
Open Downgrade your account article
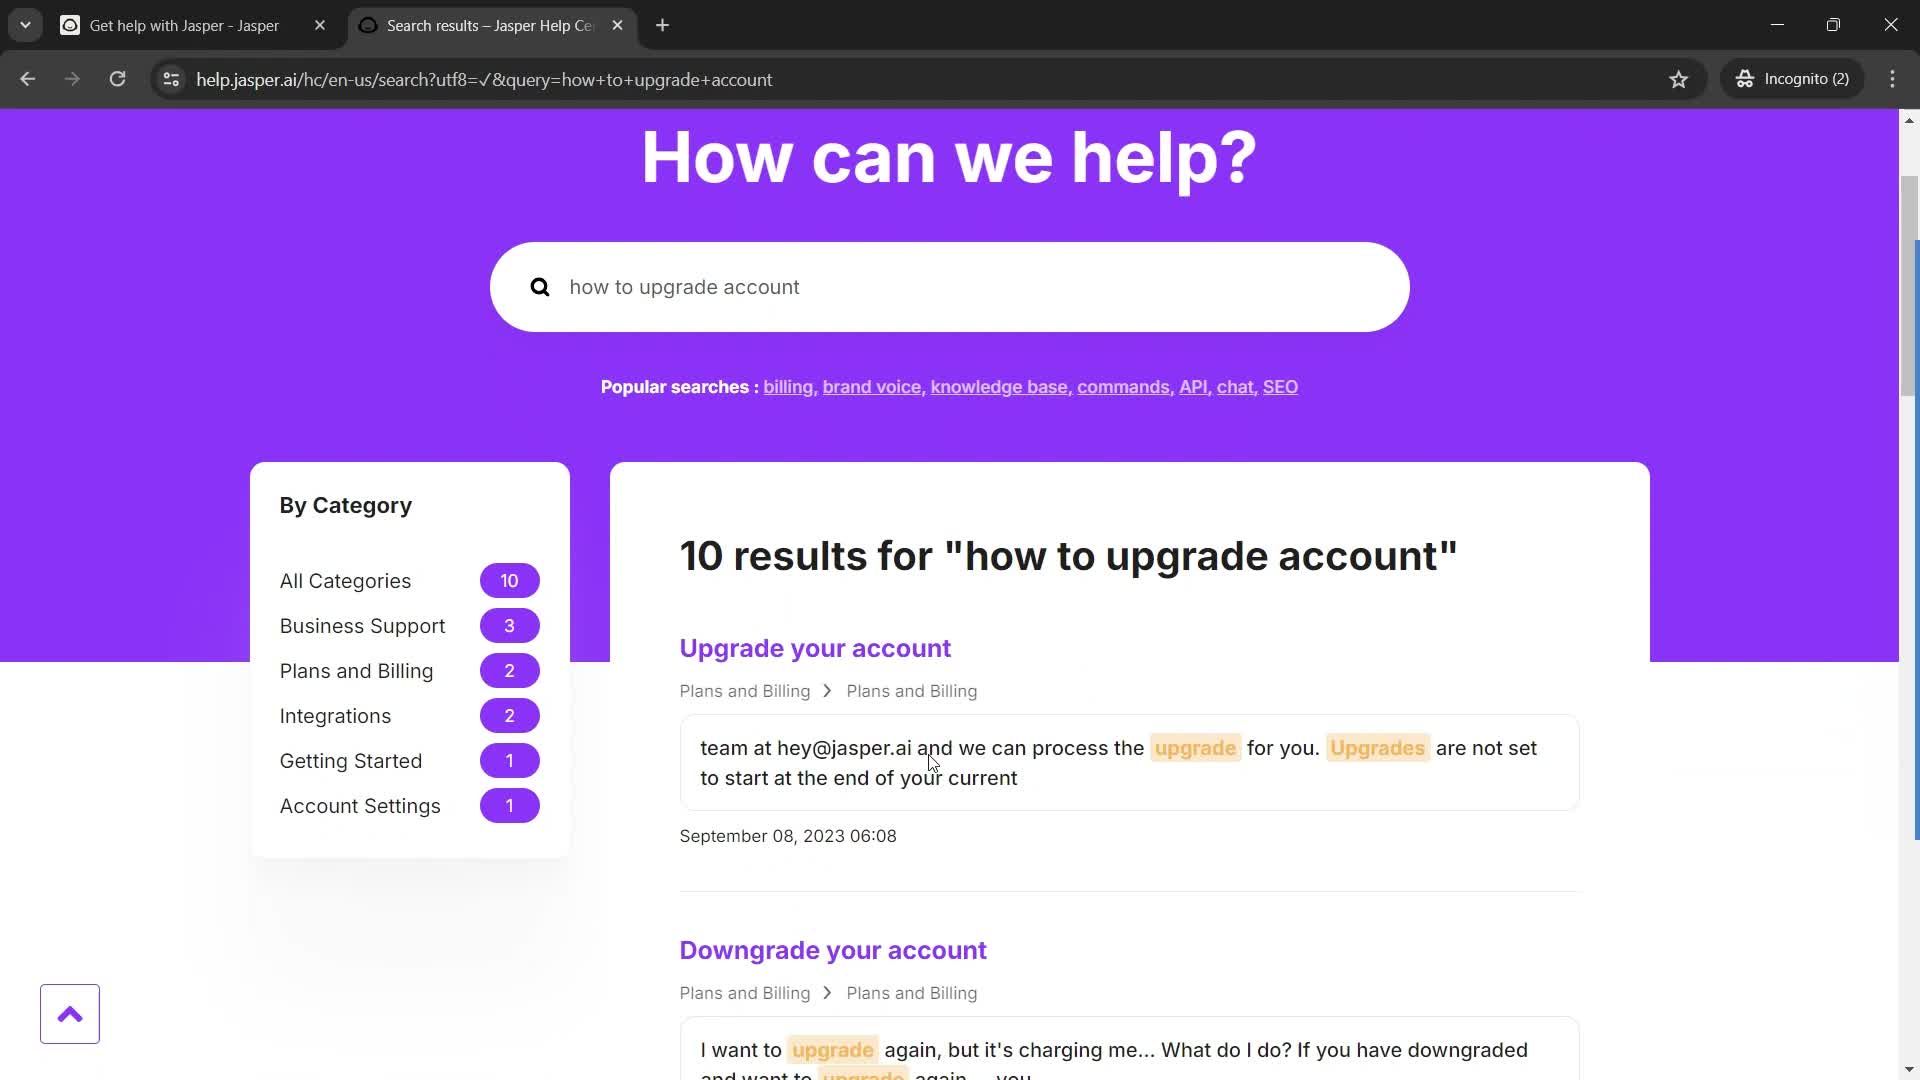click(x=833, y=949)
